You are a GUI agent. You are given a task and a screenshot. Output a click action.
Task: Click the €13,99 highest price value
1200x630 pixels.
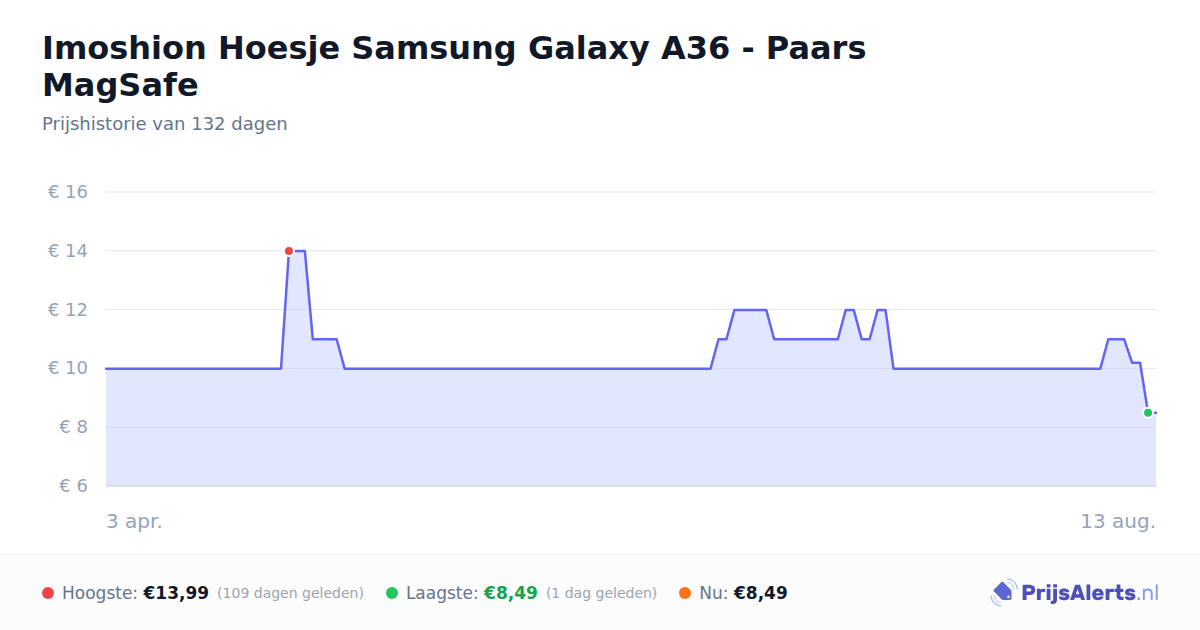click(x=176, y=593)
